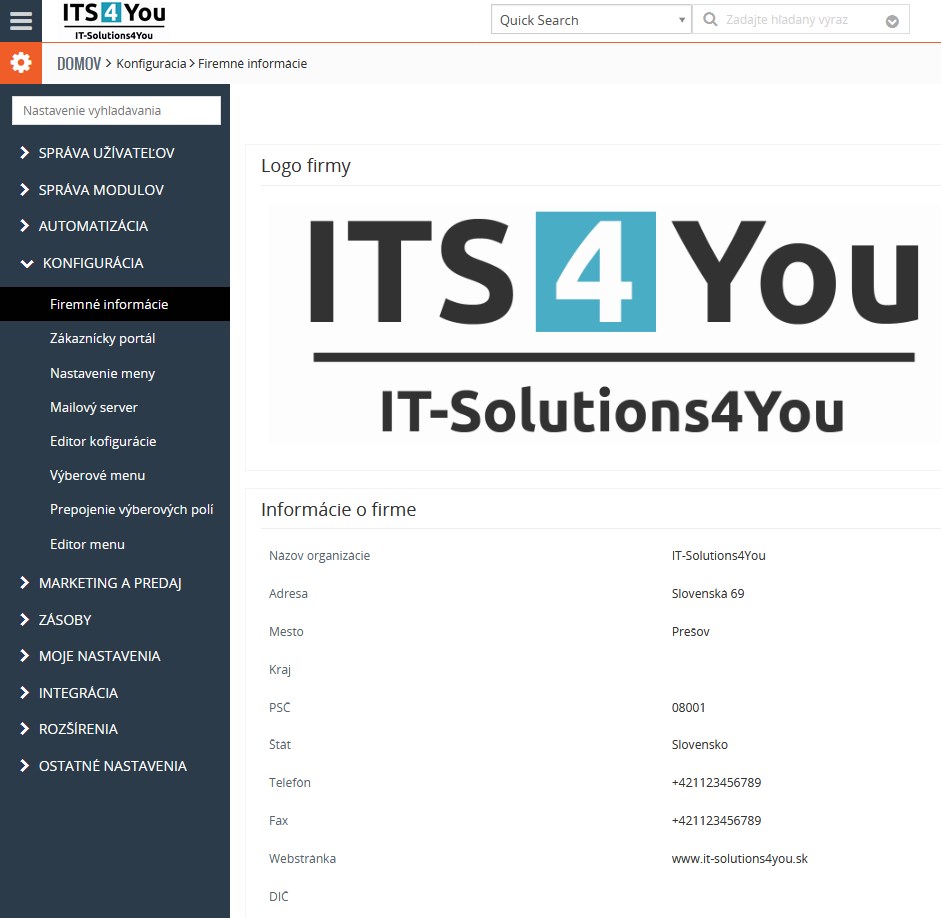941x918 pixels.
Task: Click the Adresa label
Action: pyautogui.click(x=288, y=593)
